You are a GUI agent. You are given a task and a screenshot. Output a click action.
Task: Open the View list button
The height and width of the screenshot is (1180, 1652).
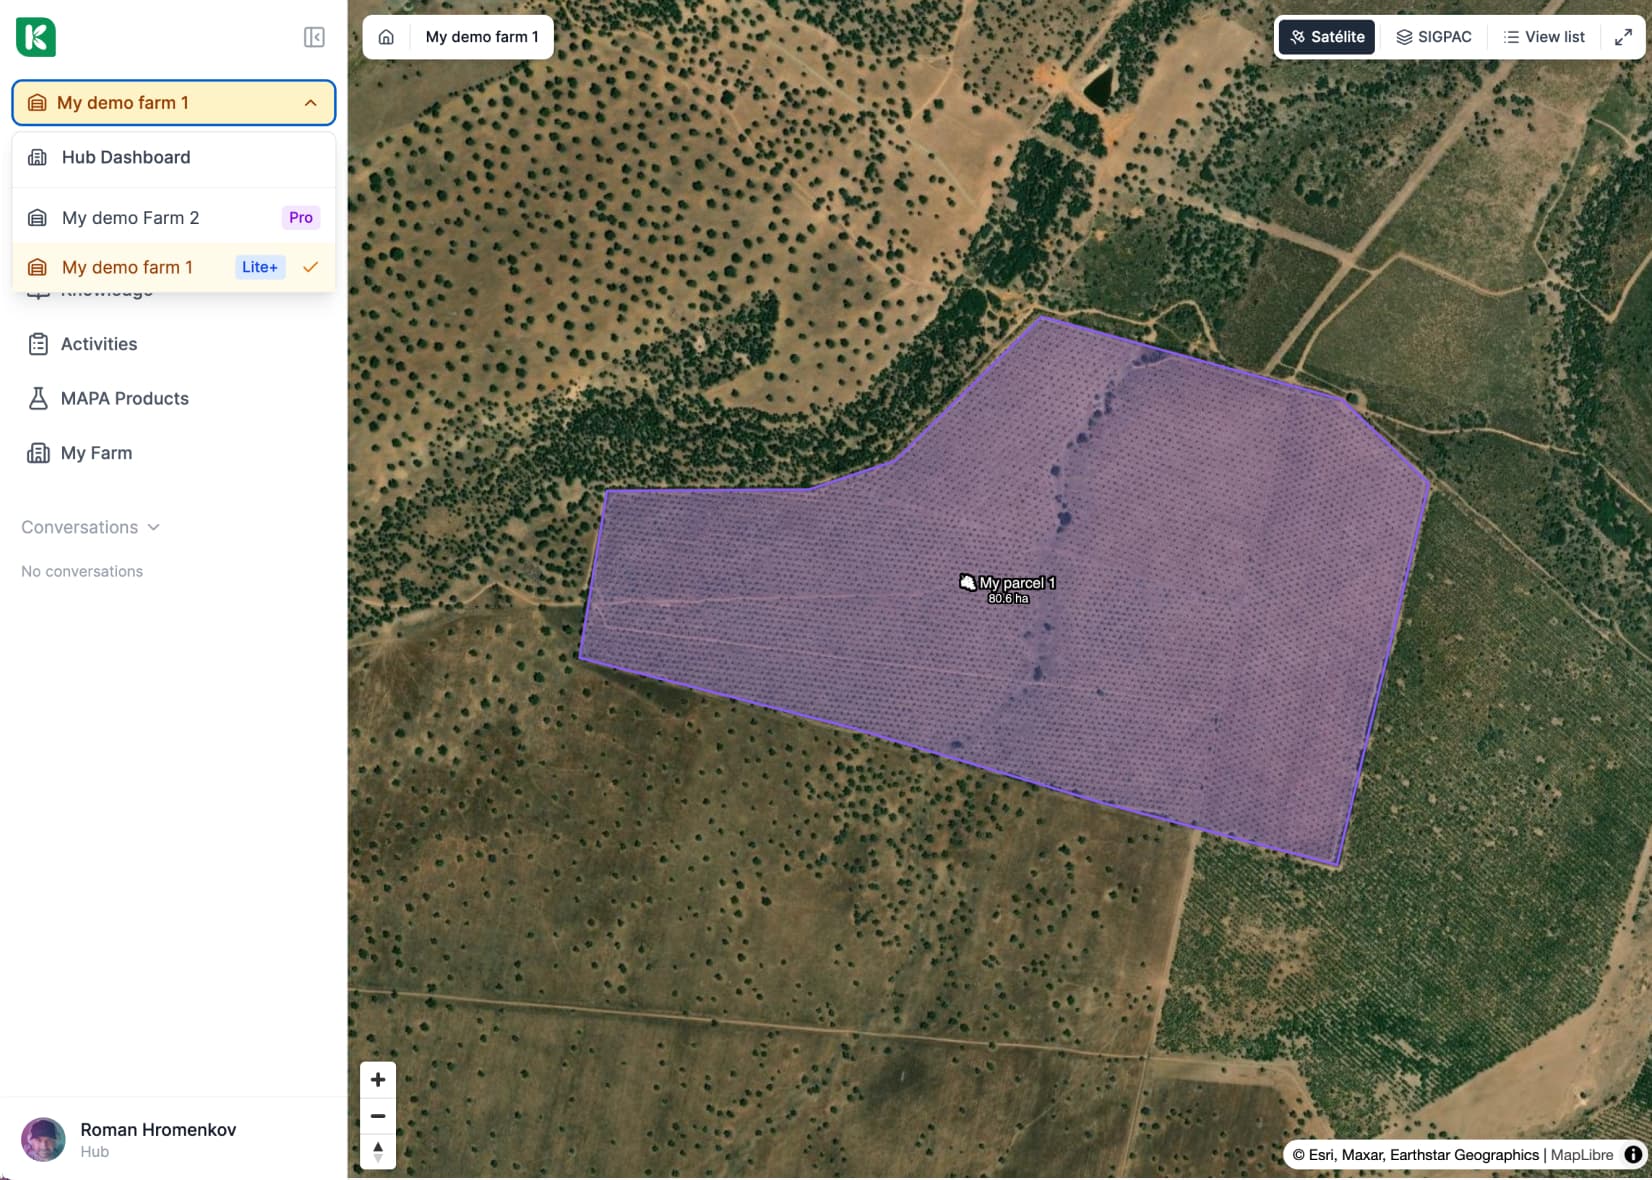tap(1544, 36)
